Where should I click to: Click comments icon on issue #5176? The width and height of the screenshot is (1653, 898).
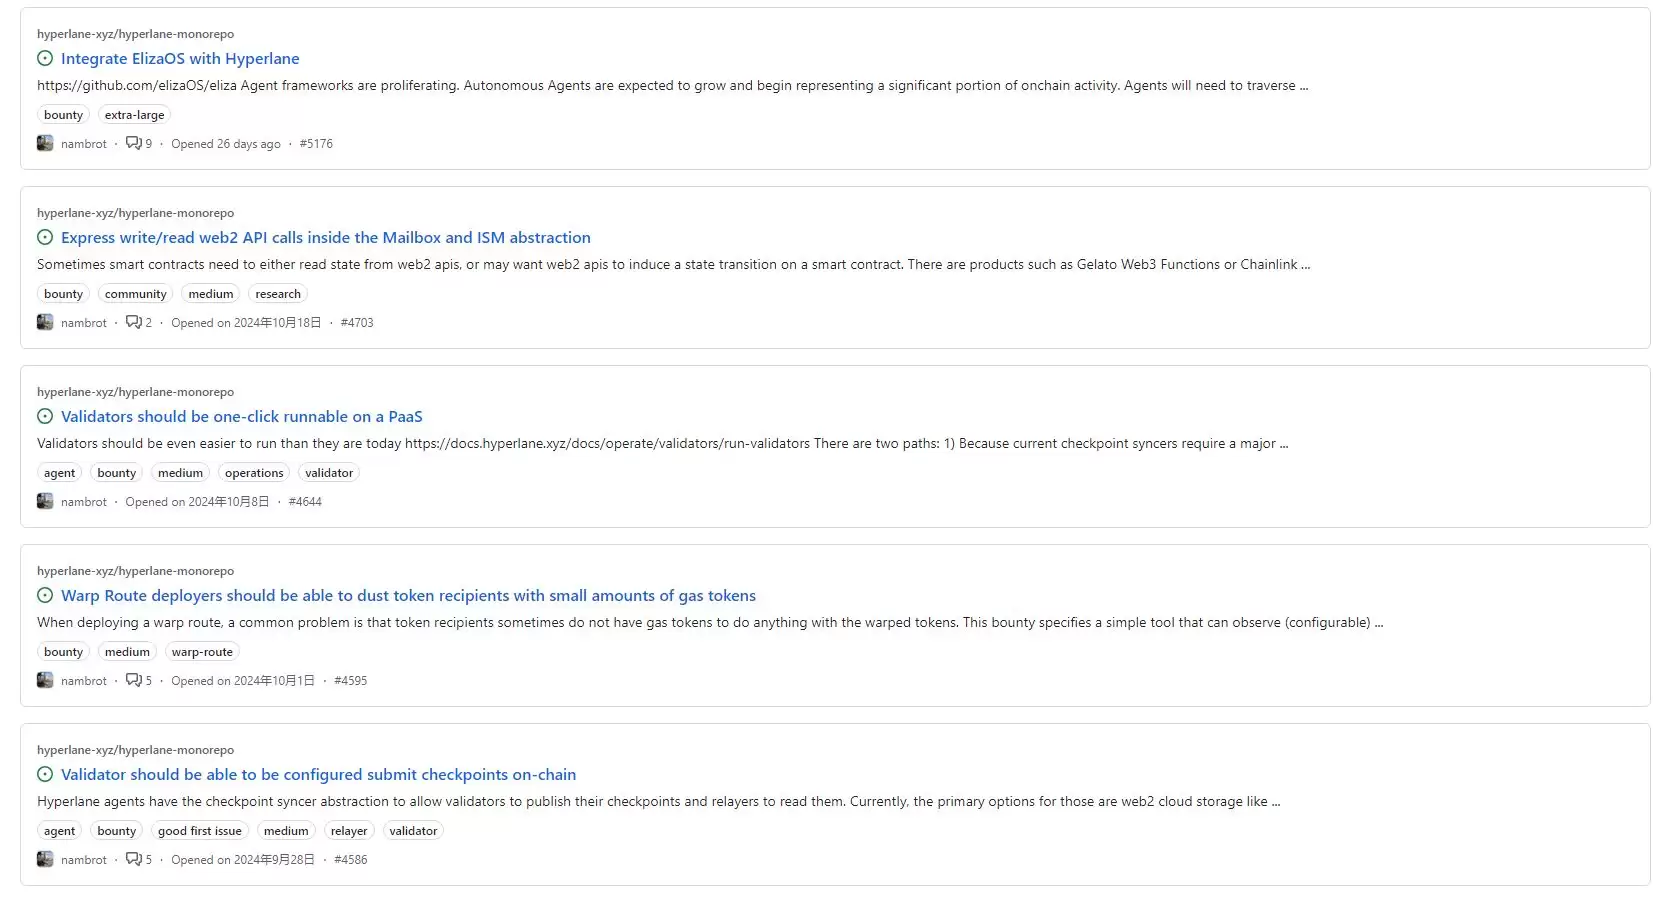click(x=133, y=144)
